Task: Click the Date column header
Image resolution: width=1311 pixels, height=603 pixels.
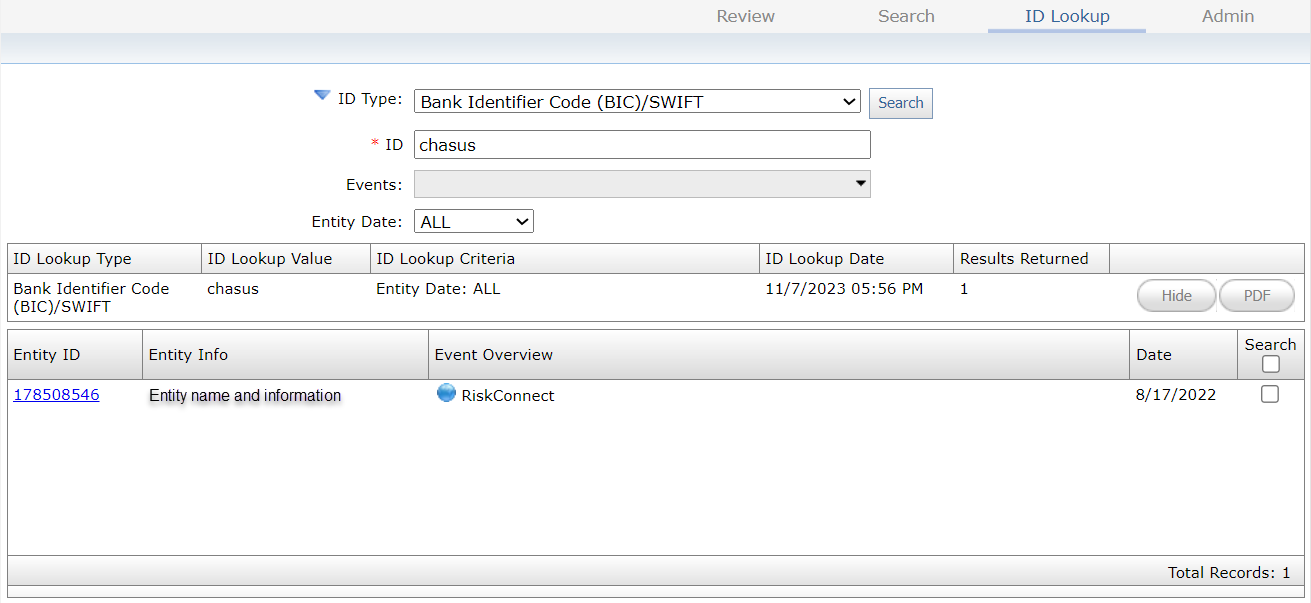Action: (x=1153, y=355)
